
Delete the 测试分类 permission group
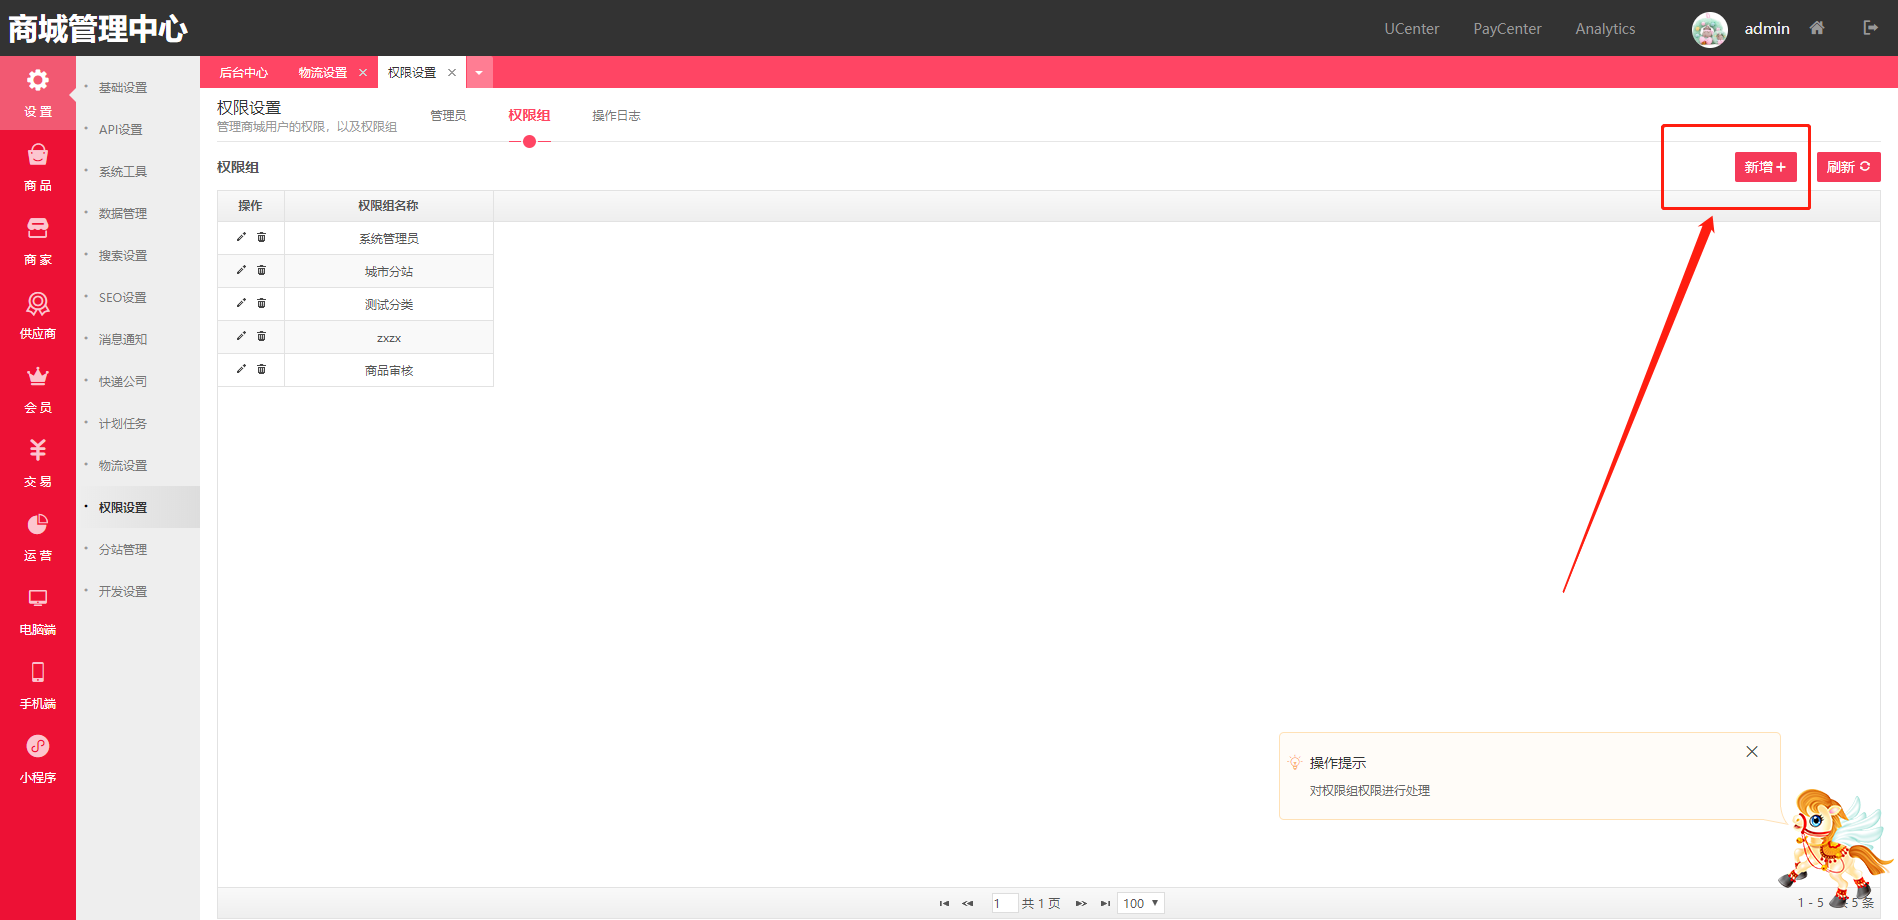[x=262, y=303]
